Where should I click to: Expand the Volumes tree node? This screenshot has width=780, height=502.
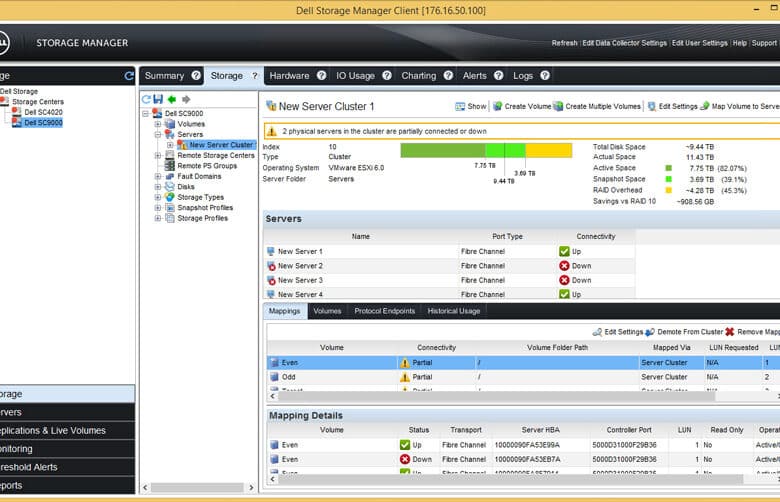click(158, 124)
